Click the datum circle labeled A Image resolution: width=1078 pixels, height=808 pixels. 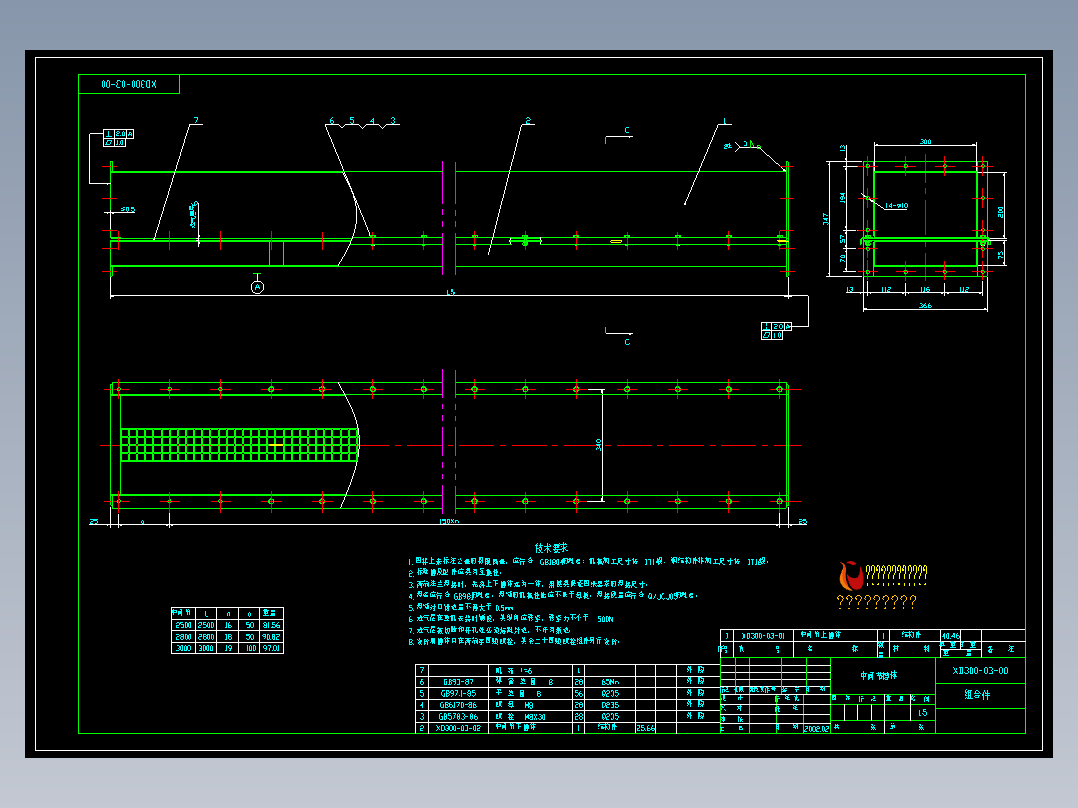pyautogui.click(x=257, y=287)
